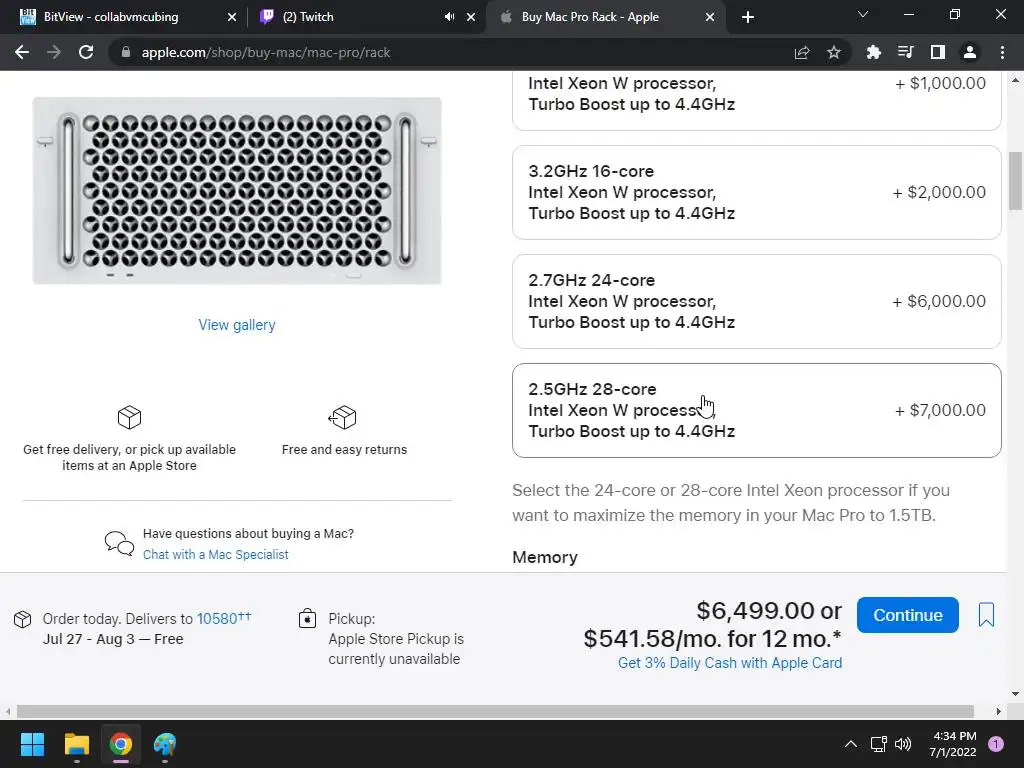Click the Continue button
Viewport: 1024px width, 768px height.
pos(907,615)
